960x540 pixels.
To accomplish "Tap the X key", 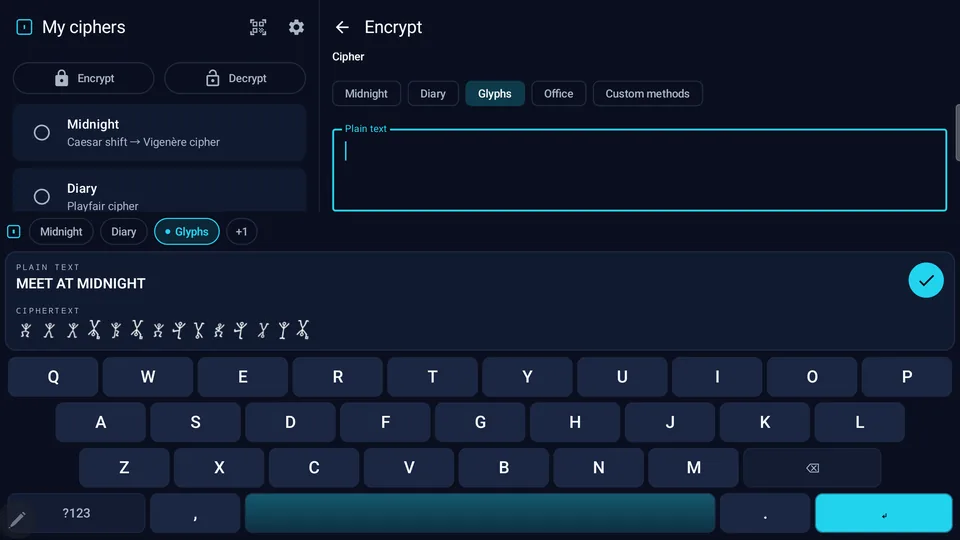I will pos(219,468).
